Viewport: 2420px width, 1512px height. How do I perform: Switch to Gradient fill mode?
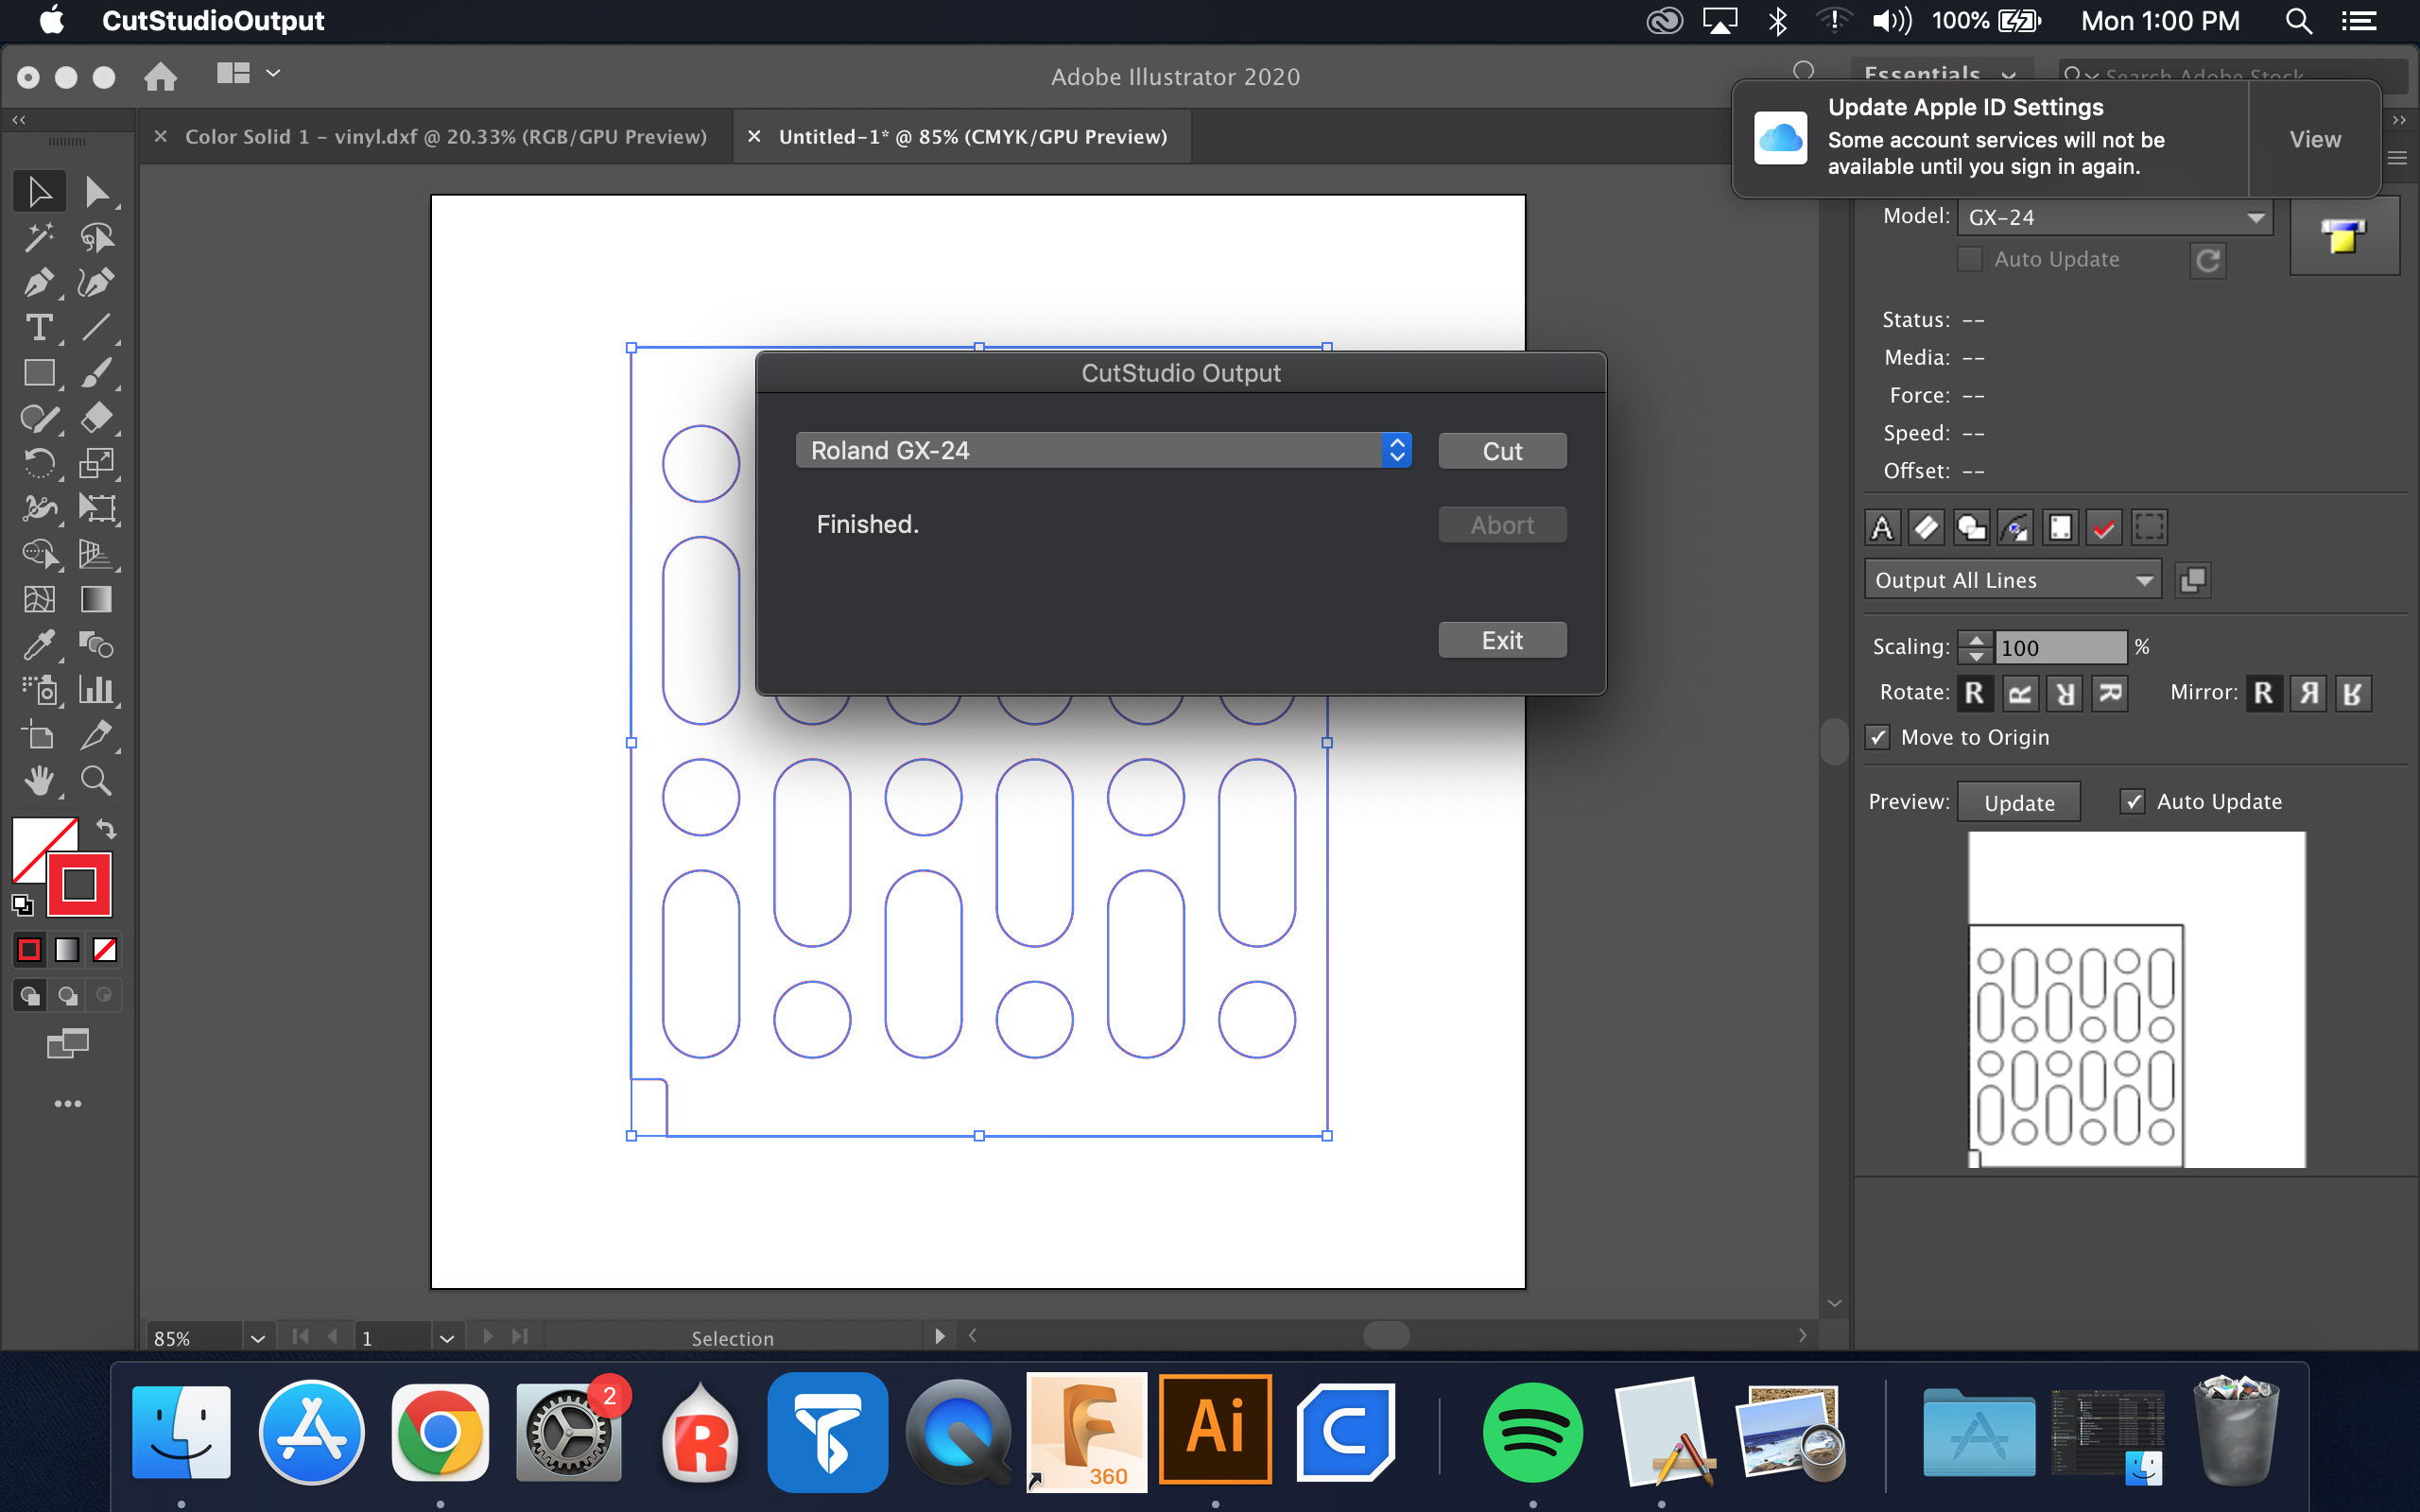click(x=66, y=949)
